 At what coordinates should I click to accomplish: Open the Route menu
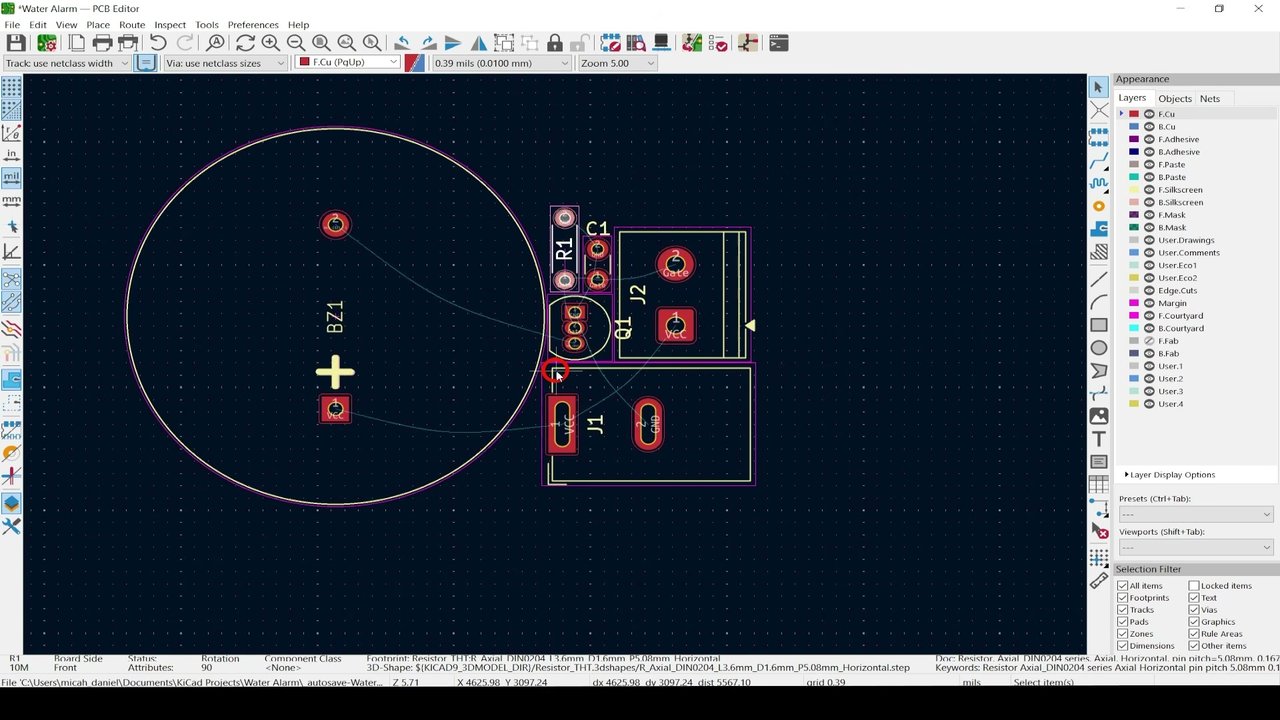point(132,24)
